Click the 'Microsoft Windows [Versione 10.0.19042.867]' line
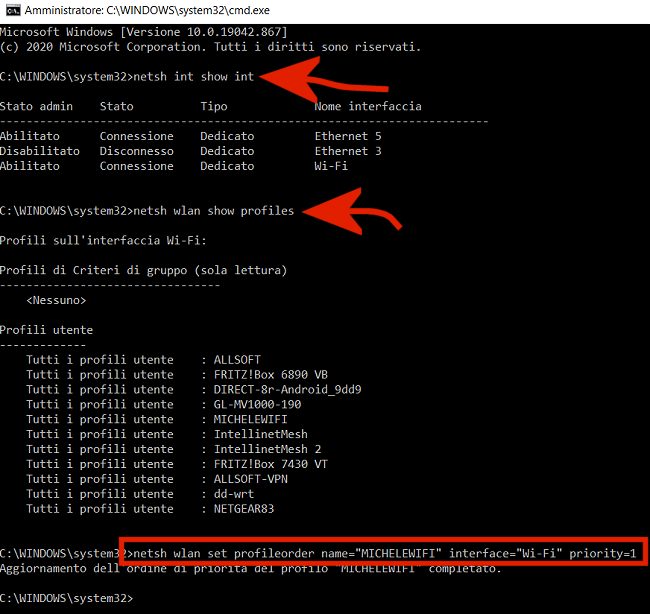Screen dimensions: 650x614 point(143,32)
